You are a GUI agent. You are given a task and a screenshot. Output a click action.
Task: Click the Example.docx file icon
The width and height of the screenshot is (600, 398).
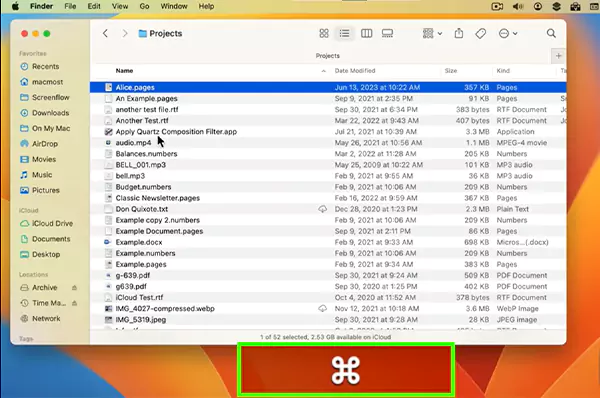pyautogui.click(x=108, y=242)
